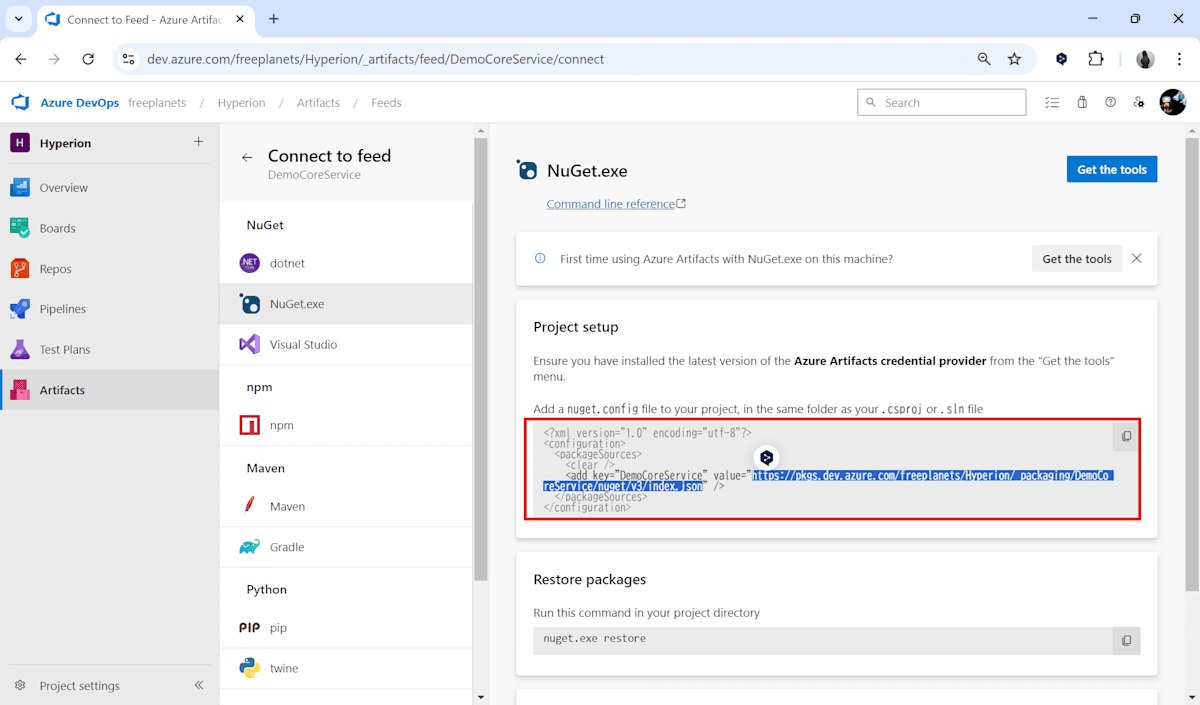Open Project settings
This screenshot has height=705, width=1200.
tap(79, 686)
